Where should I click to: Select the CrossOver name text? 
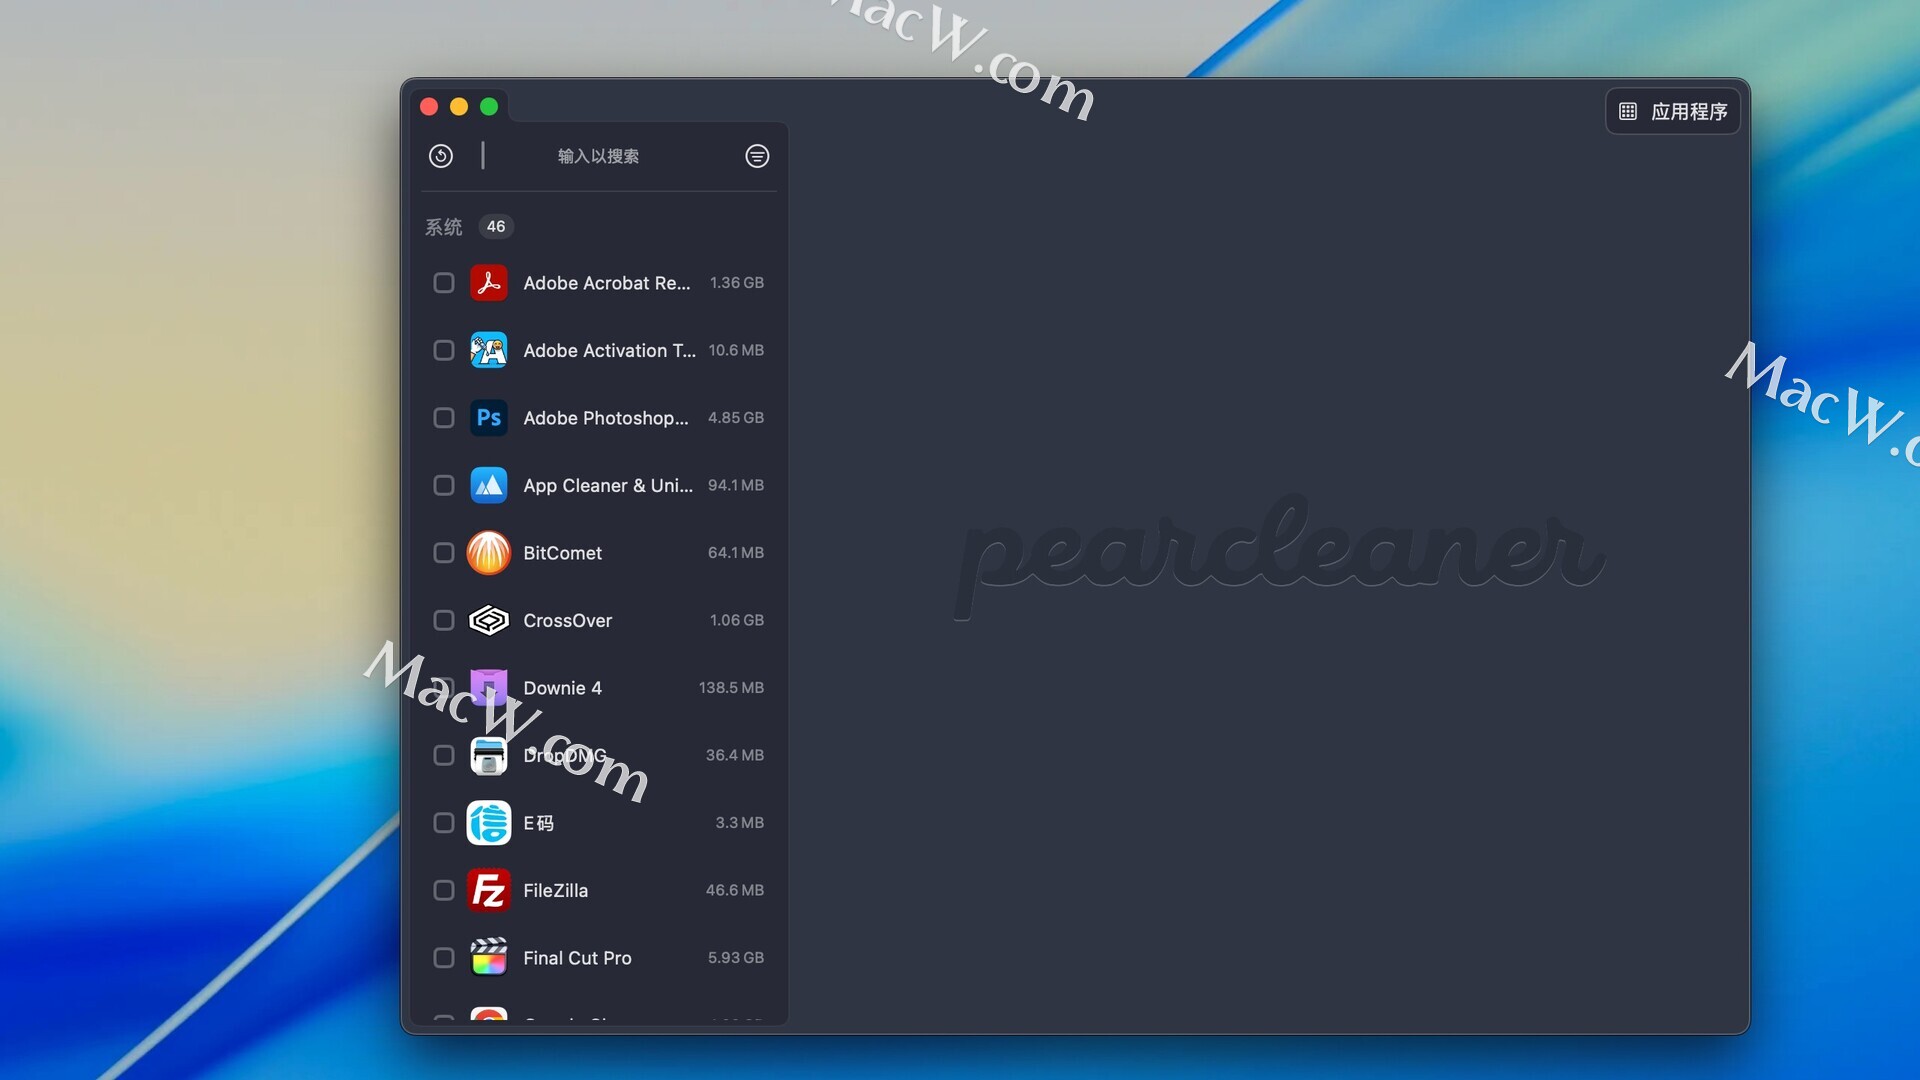(x=568, y=620)
